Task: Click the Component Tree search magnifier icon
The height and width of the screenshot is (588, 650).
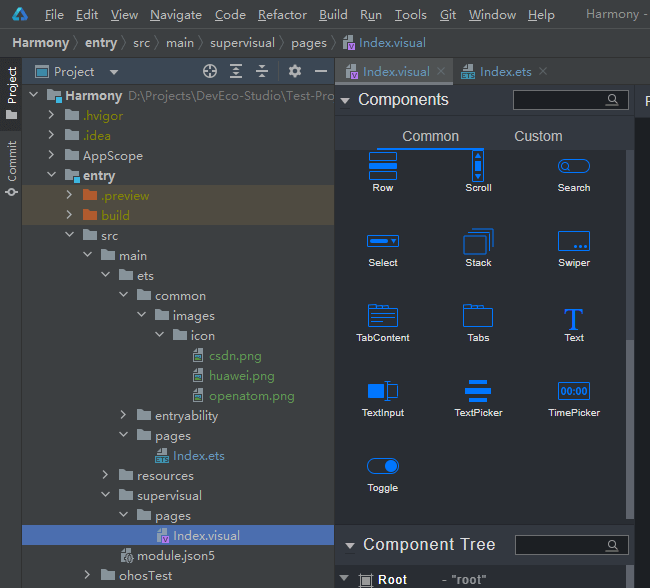Action: [613, 545]
